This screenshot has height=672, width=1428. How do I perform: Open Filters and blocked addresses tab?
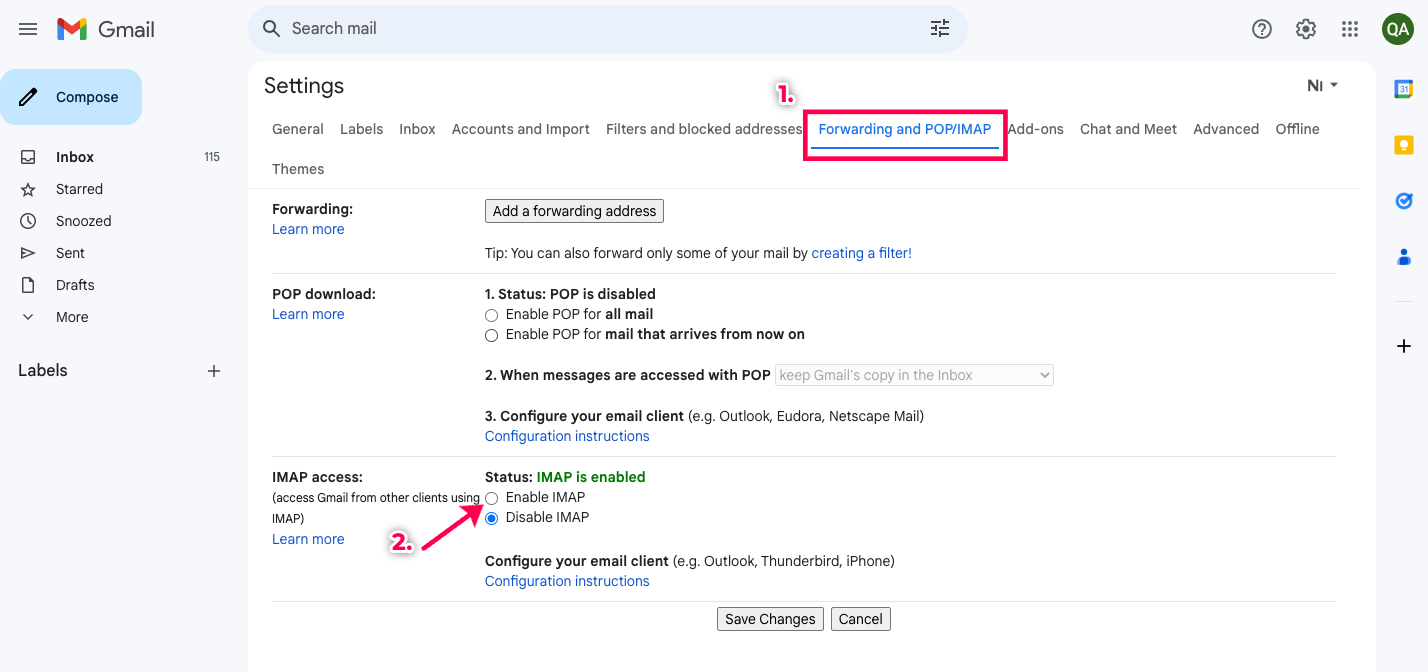tap(703, 129)
